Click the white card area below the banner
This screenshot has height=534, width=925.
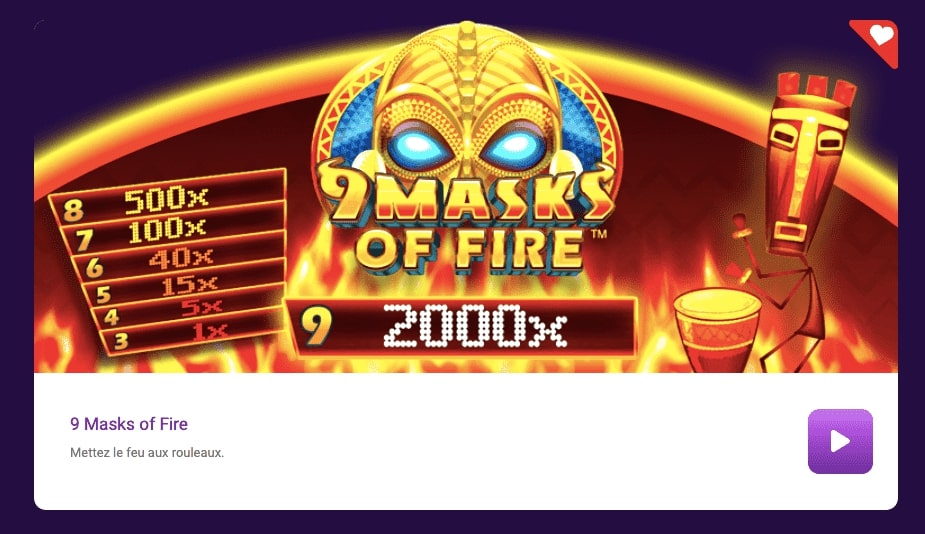coord(466,441)
